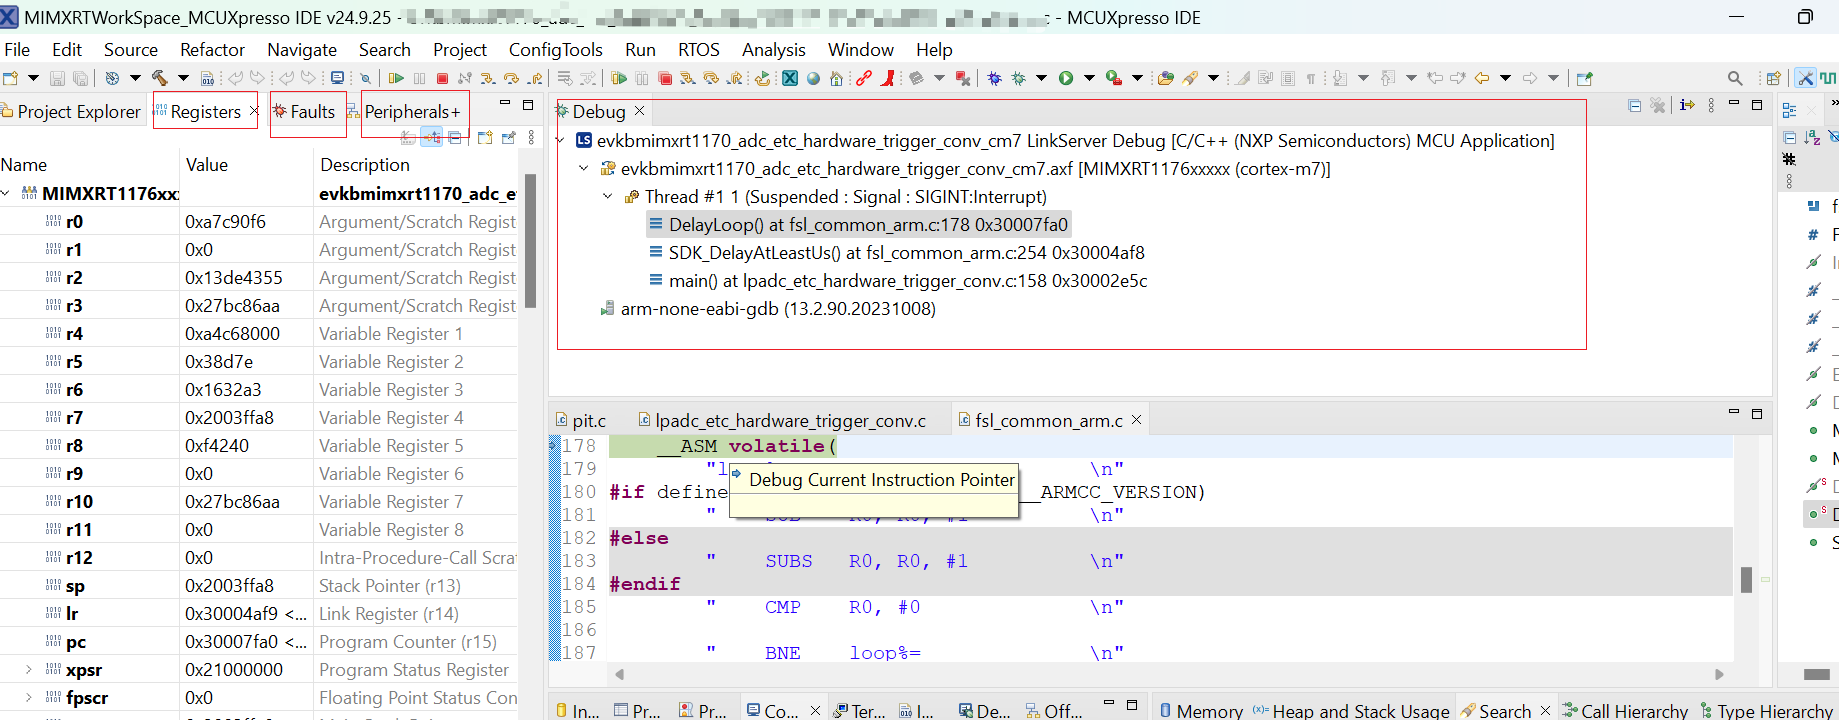
Task: Click the green Run launch icon
Action: point(1066,78)
